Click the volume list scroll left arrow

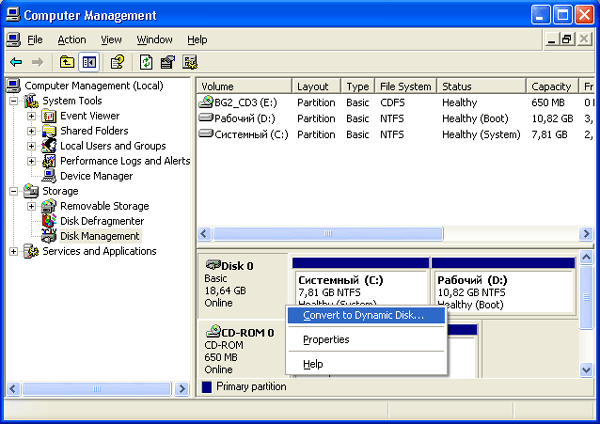(204, 234)
